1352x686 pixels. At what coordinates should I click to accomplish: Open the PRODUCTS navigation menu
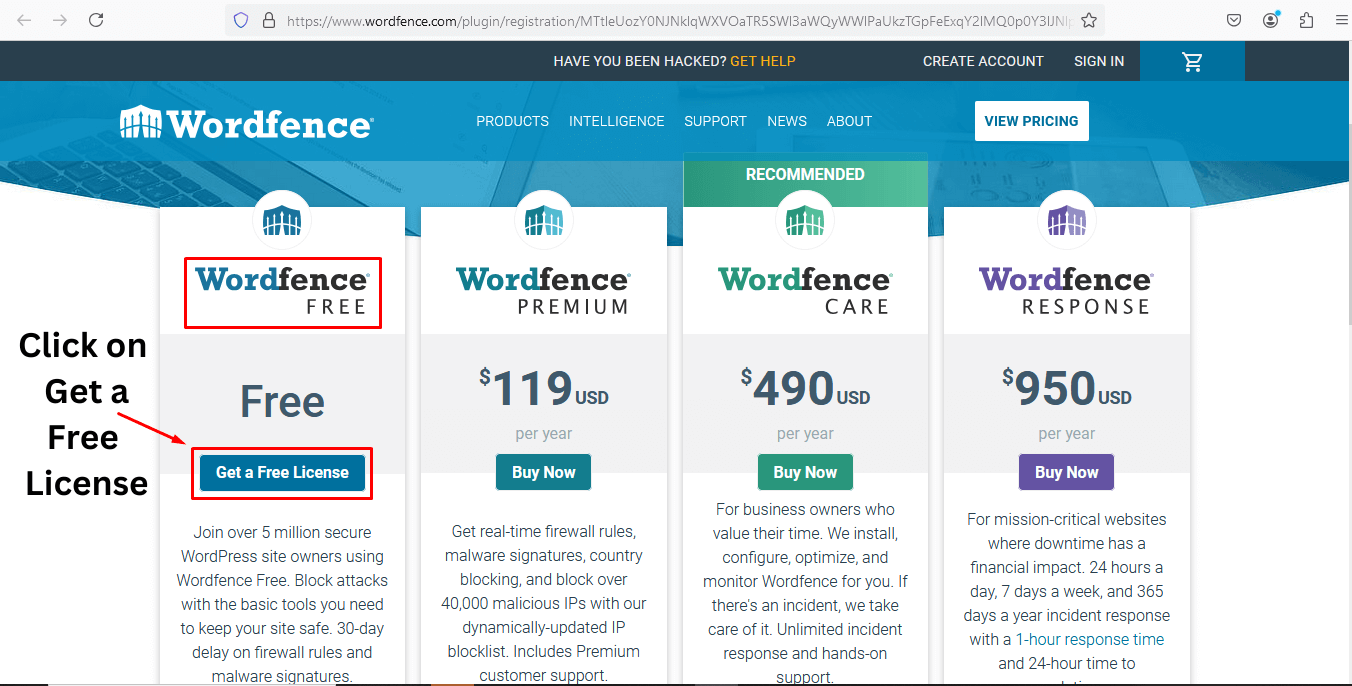[512, 121]
